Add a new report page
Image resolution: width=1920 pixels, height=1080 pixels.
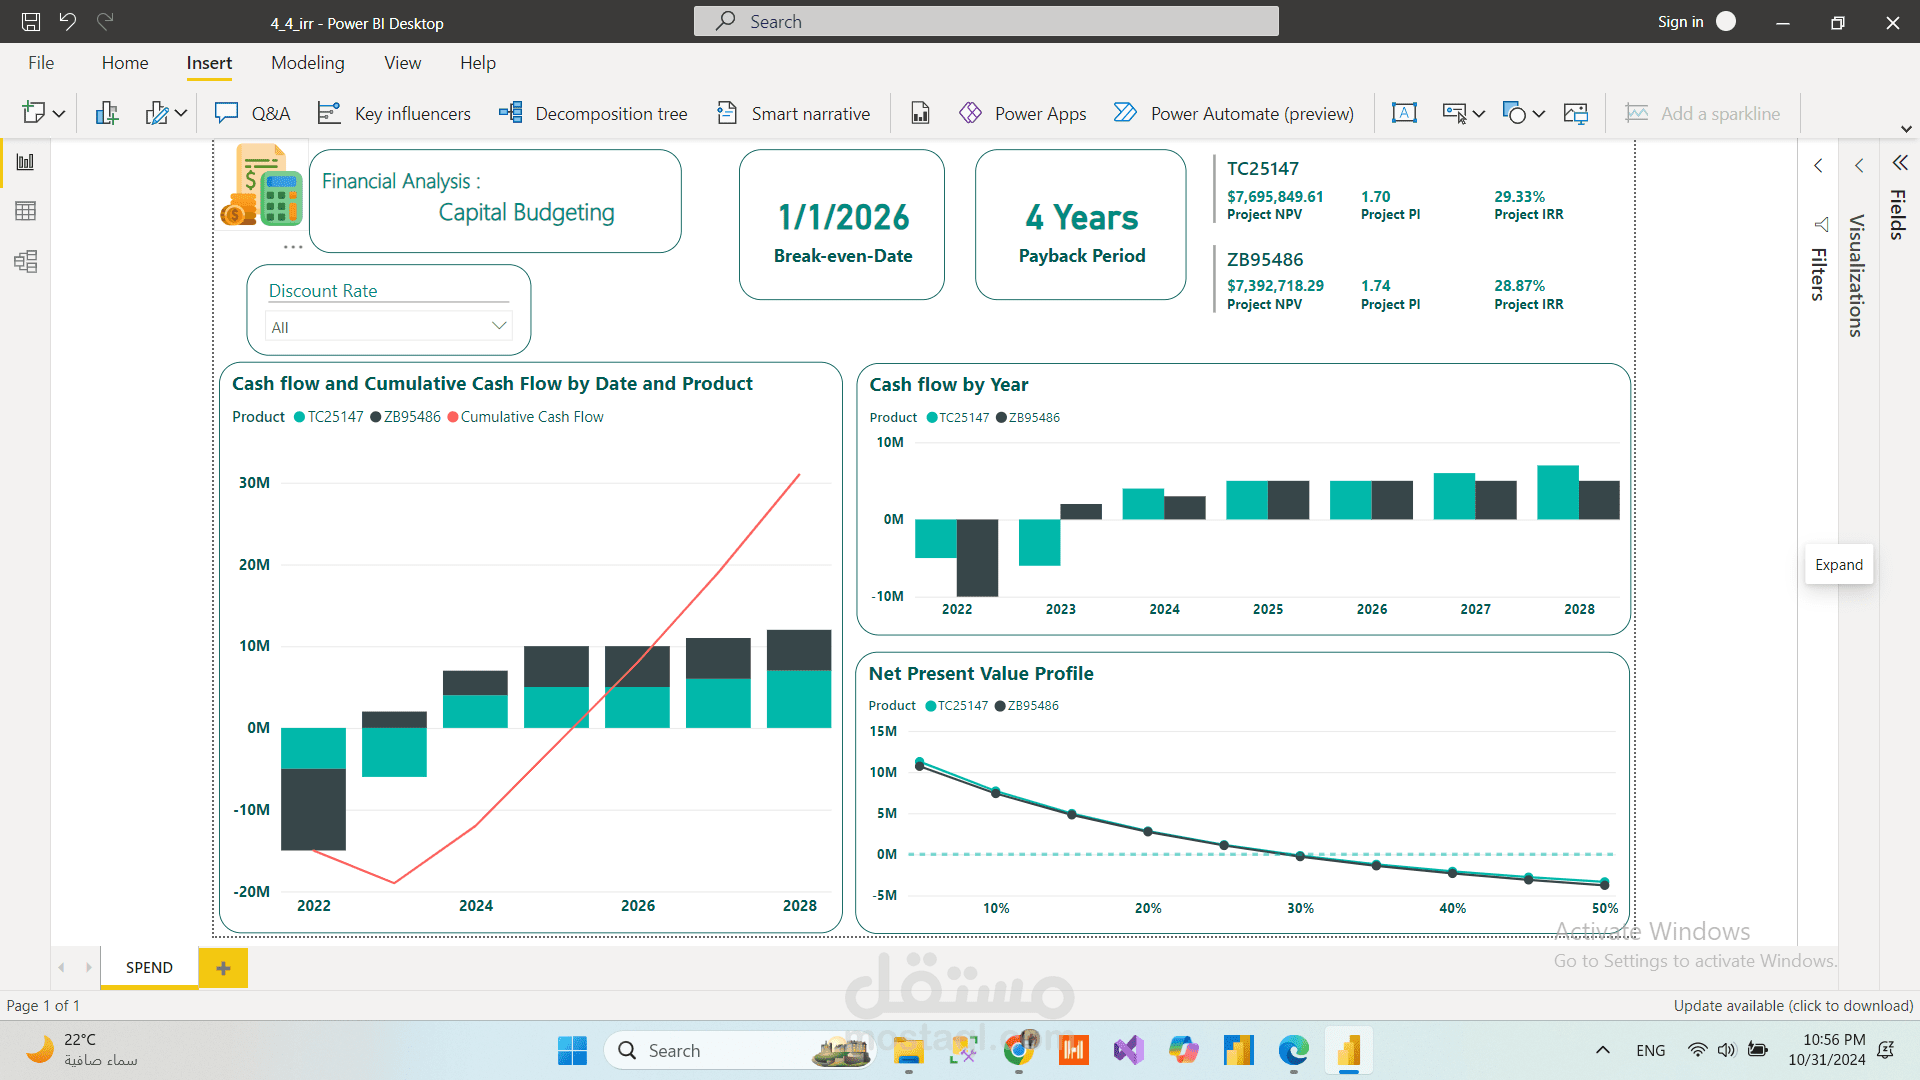tap(223, 968)
